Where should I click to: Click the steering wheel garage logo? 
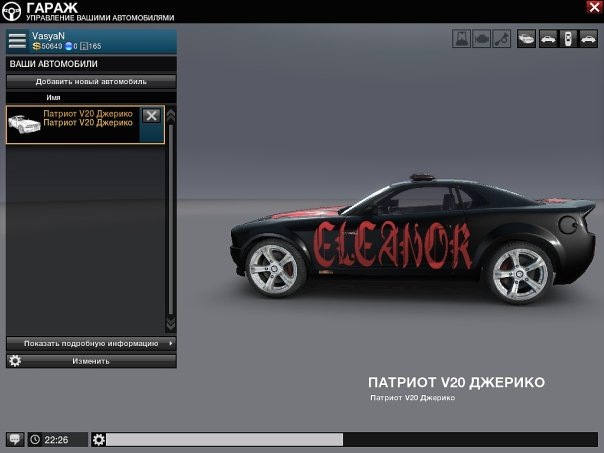pyautogui.click(x=13, y=11)
